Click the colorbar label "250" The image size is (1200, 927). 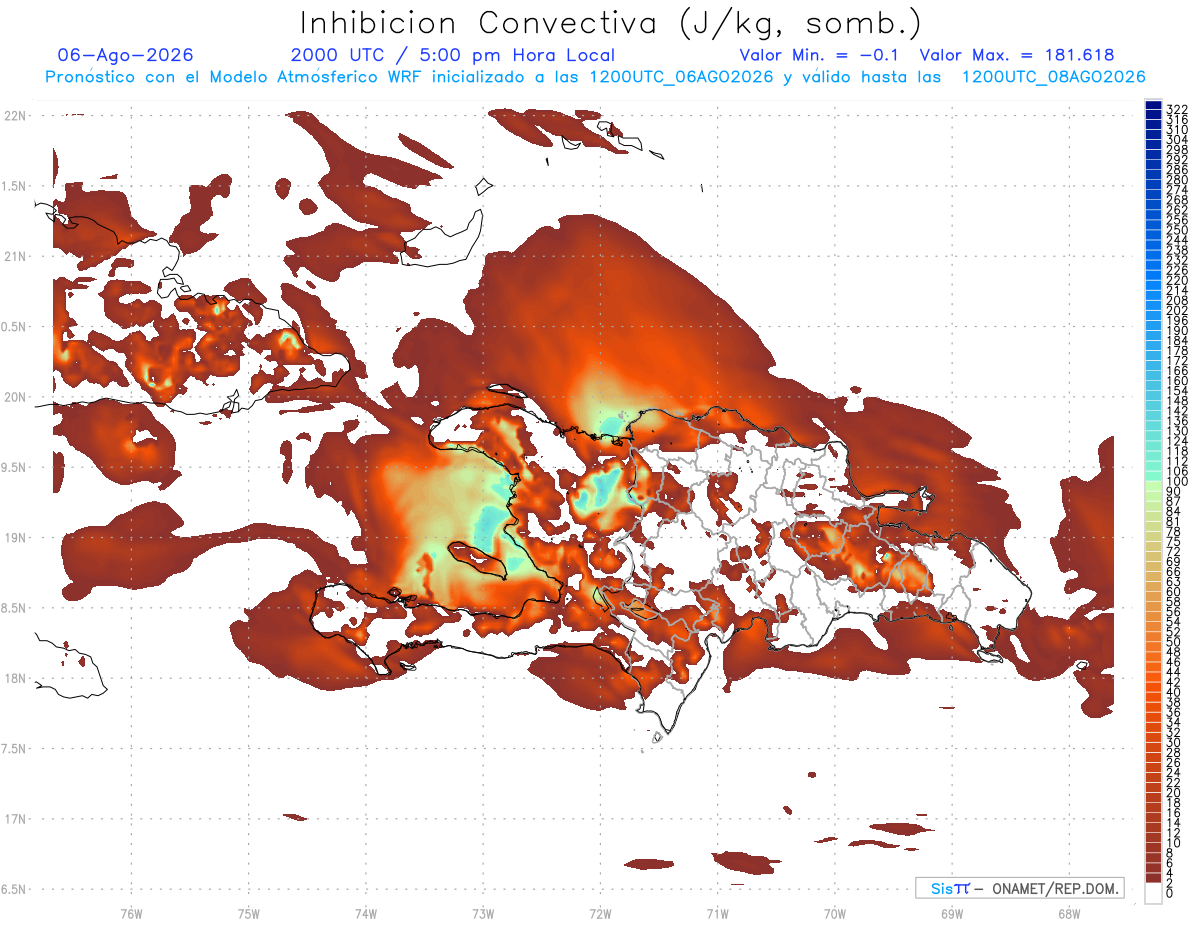1177,230
